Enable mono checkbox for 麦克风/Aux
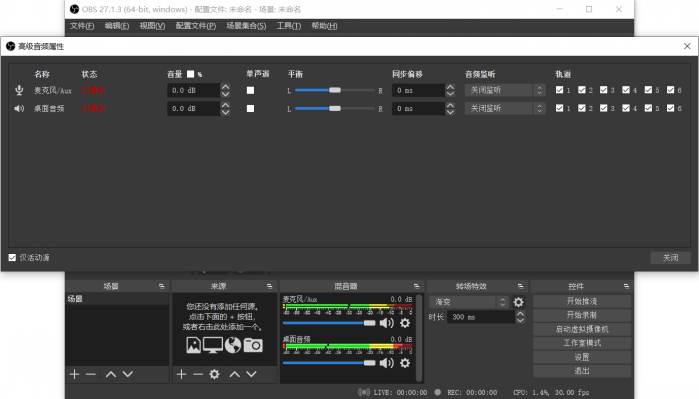Image resolution: width=699 pixels, height=399 pixels. click(x=251, y=90)
